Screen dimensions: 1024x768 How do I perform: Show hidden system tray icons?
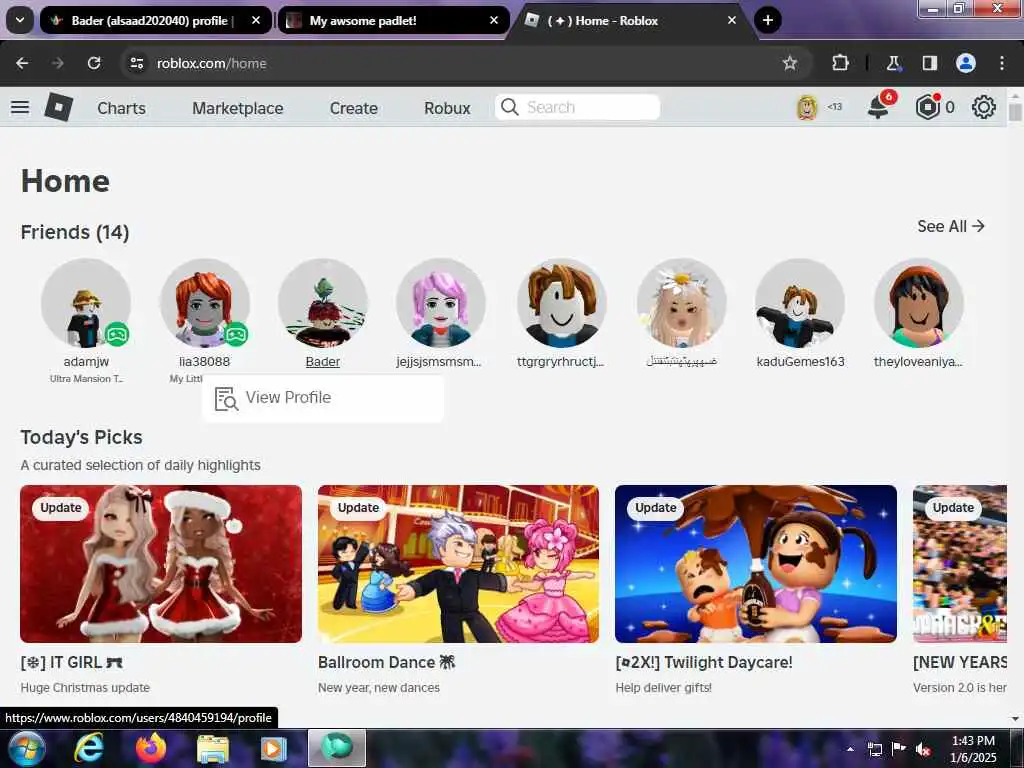point(850,749)
